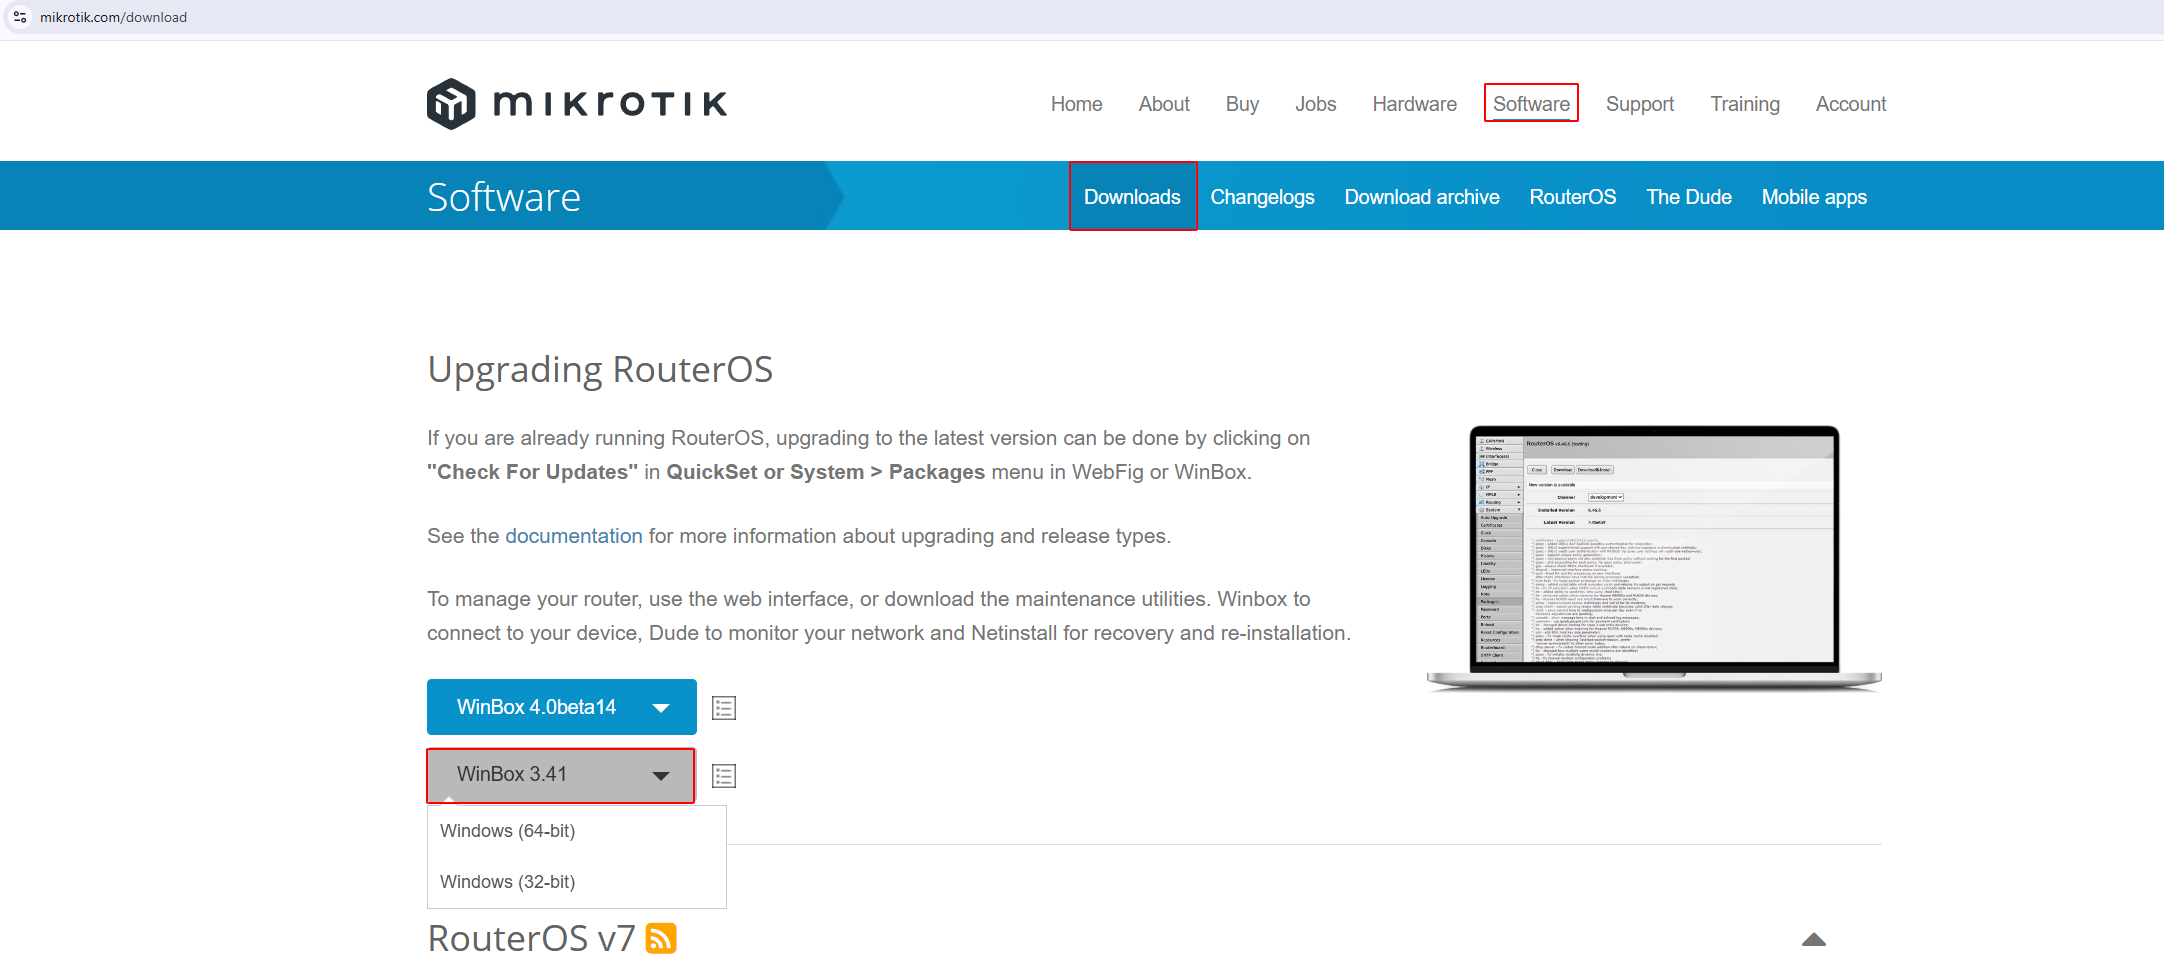Click the Software title in blue banner
This screenshot has width=2164, height=980.
pyautogui.click(x=504, y=197)
